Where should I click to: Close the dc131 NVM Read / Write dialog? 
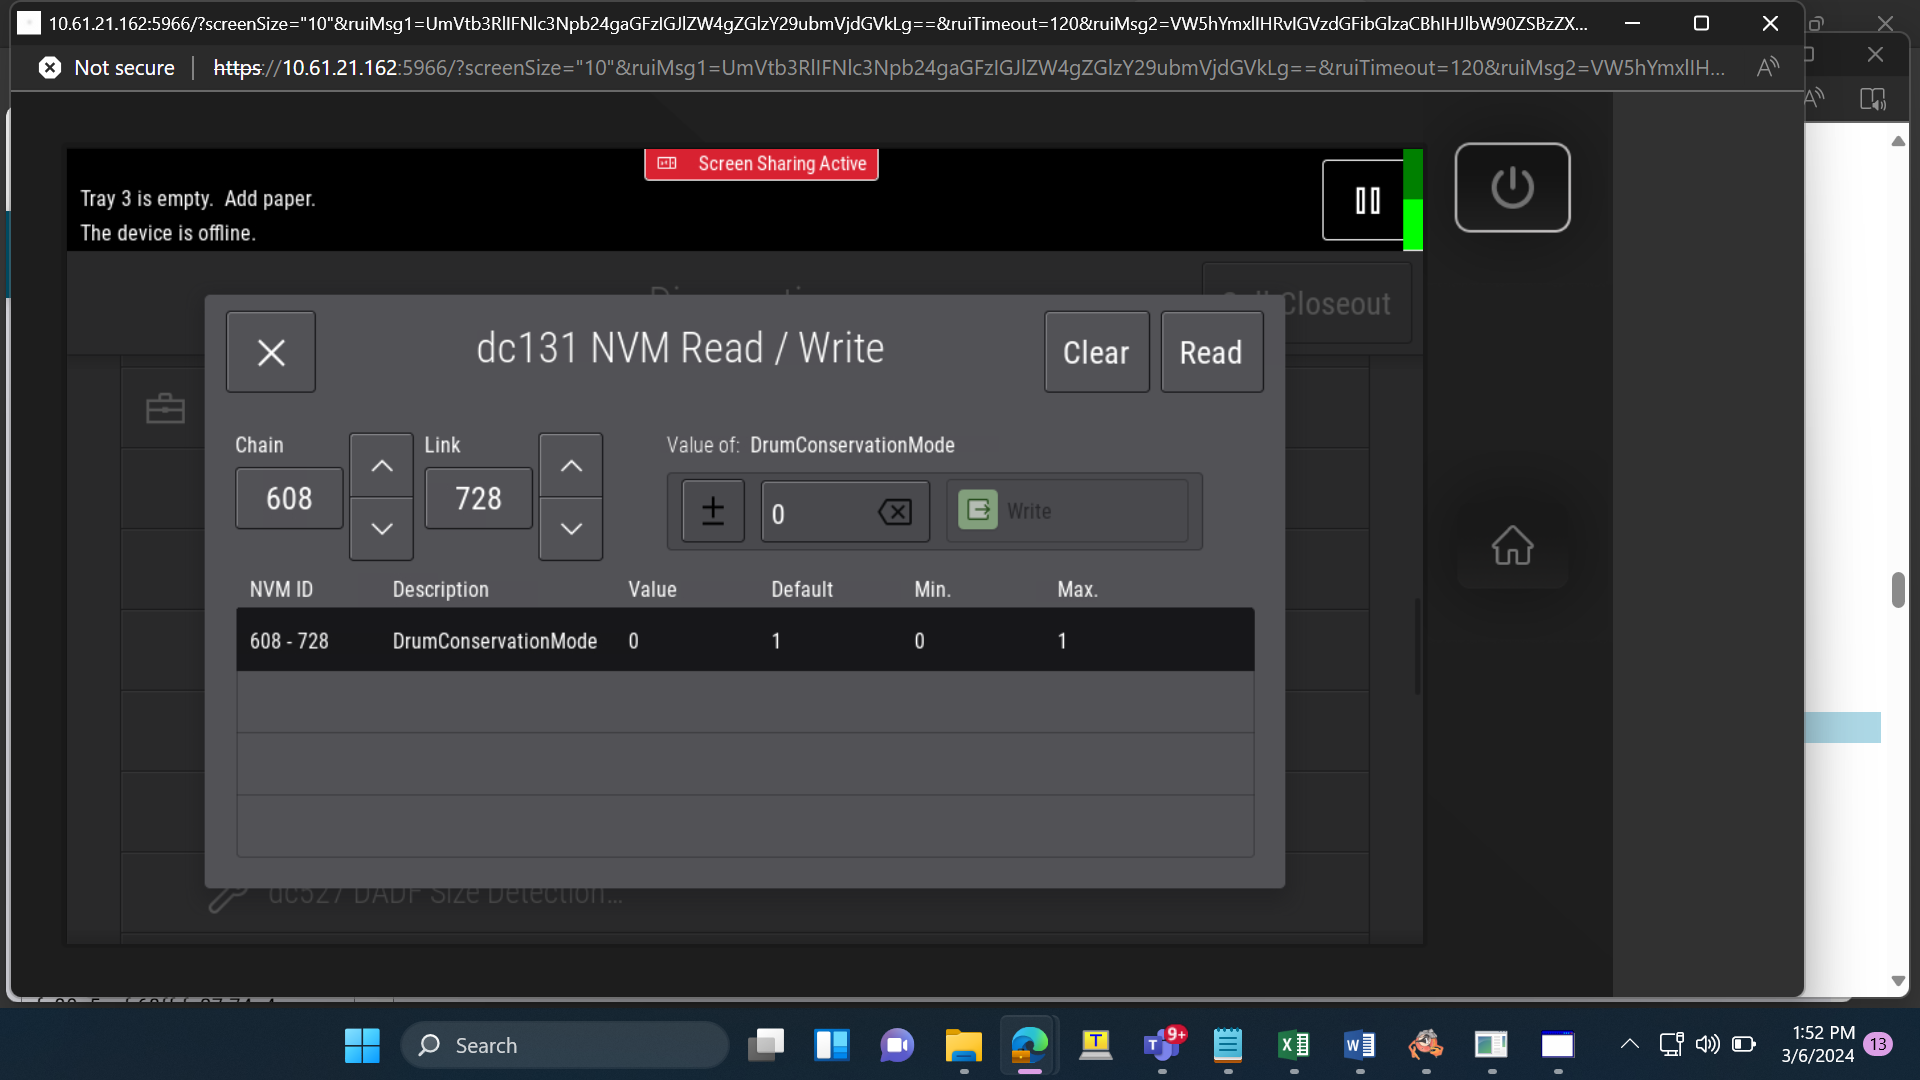click(270, 352)
